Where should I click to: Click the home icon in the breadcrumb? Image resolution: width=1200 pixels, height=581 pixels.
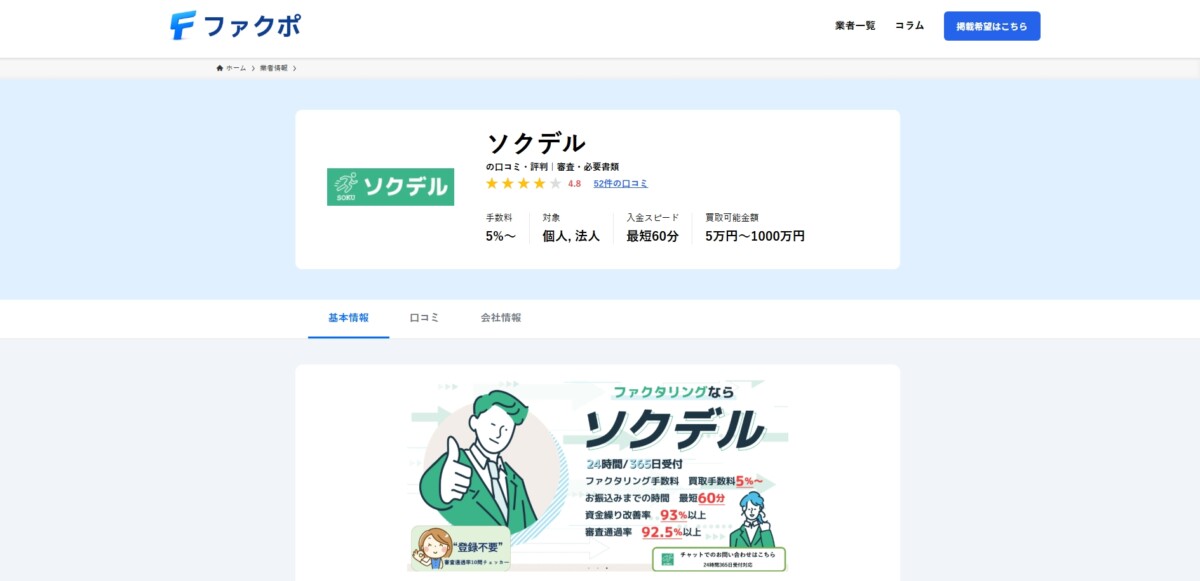point(220,68)
